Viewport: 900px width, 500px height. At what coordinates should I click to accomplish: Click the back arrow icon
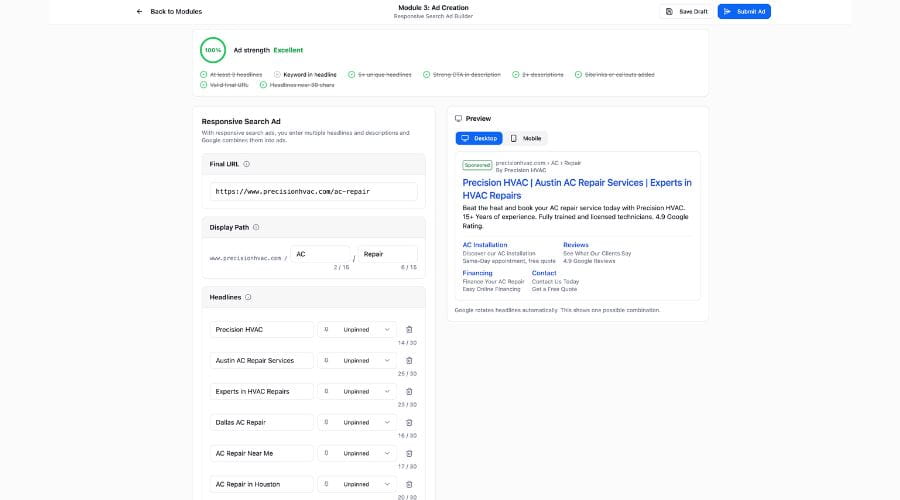140,11
